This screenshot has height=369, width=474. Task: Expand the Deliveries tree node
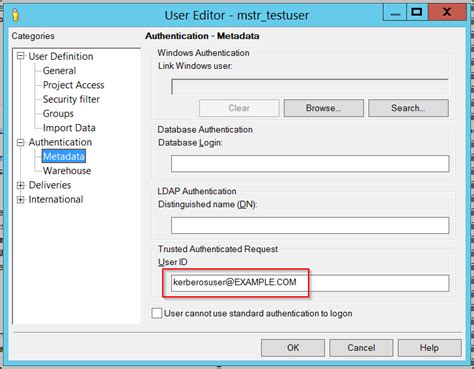click(x=21, y=185)
